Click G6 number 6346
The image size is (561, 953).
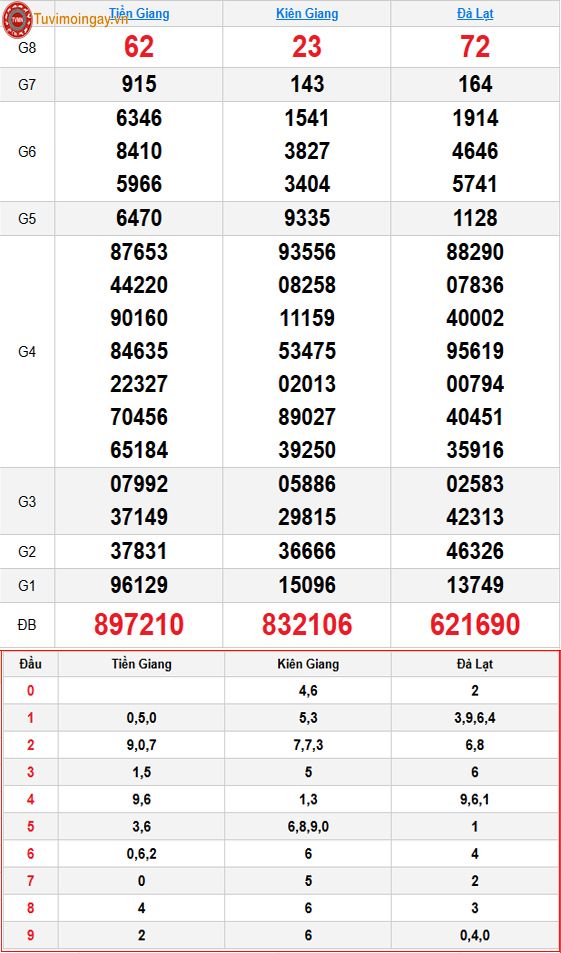139,118
